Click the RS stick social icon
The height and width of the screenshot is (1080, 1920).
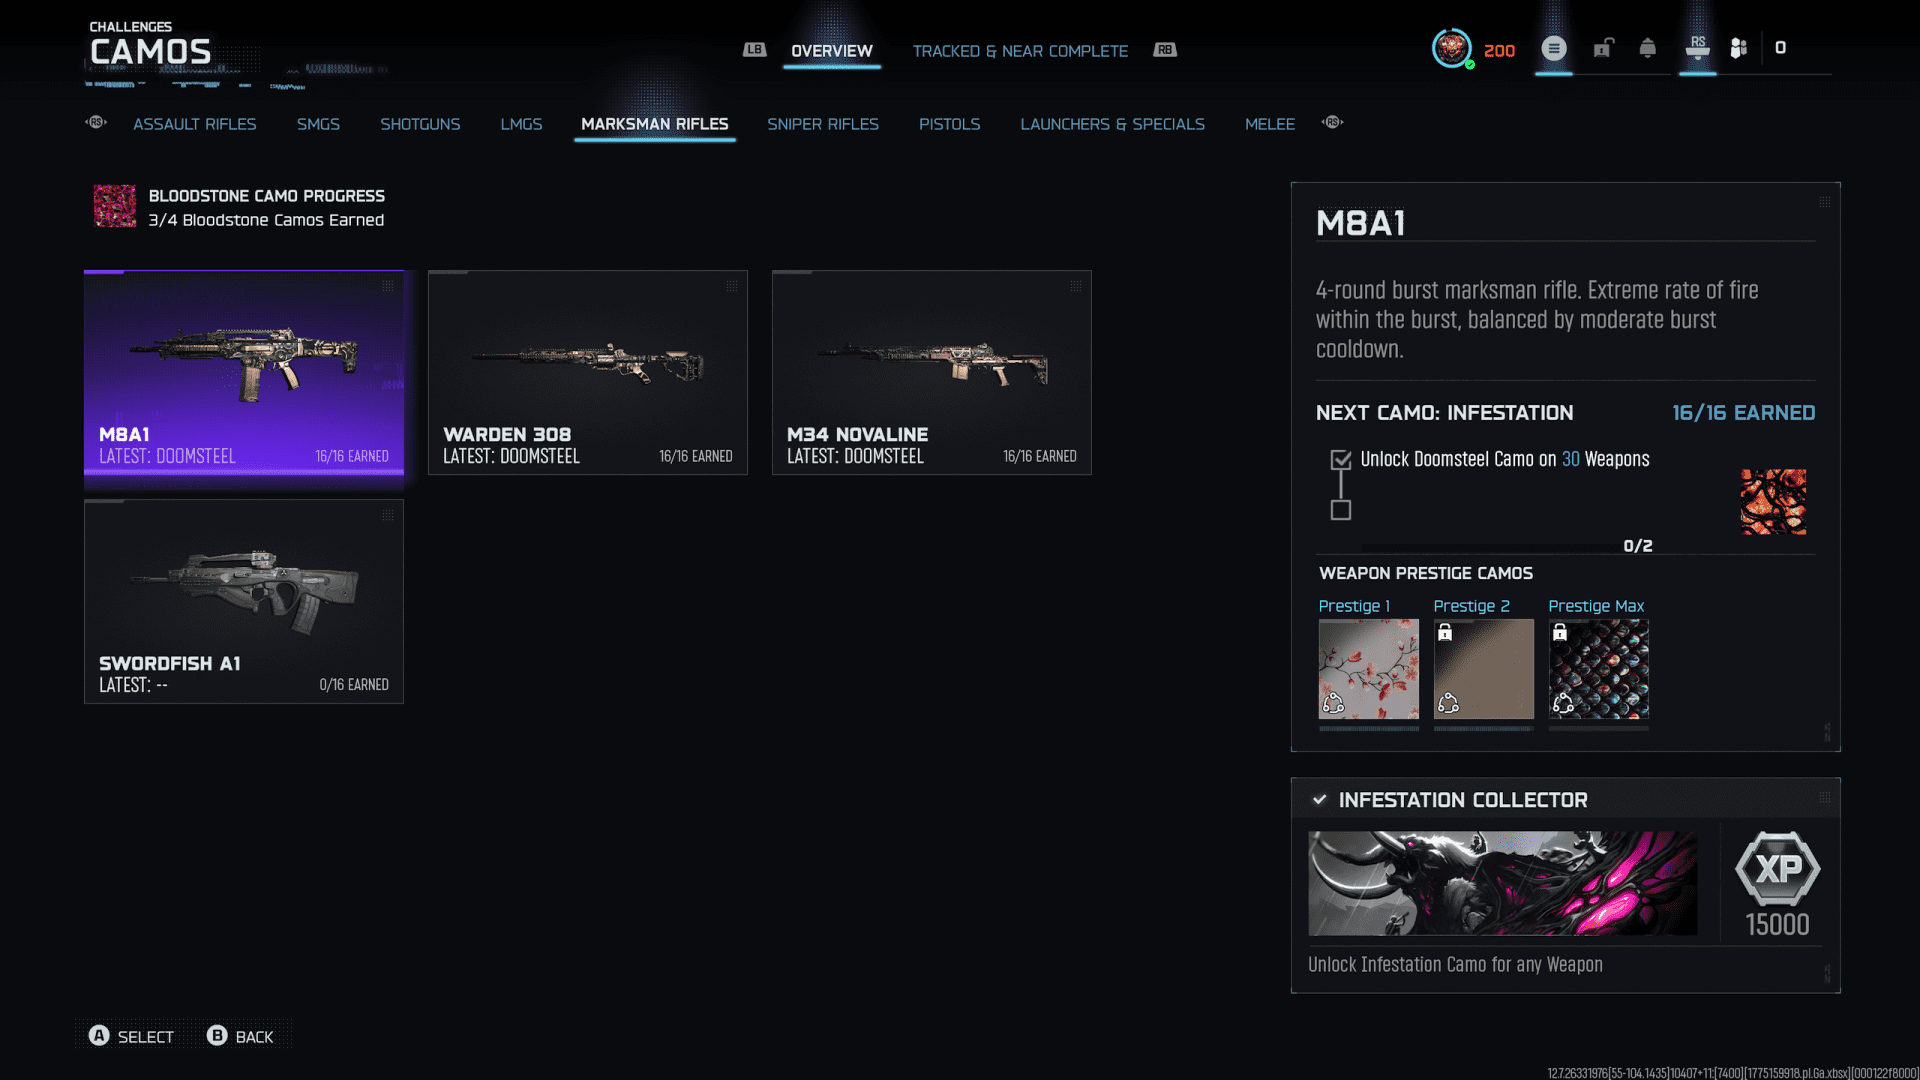[x=1698, y=47]
